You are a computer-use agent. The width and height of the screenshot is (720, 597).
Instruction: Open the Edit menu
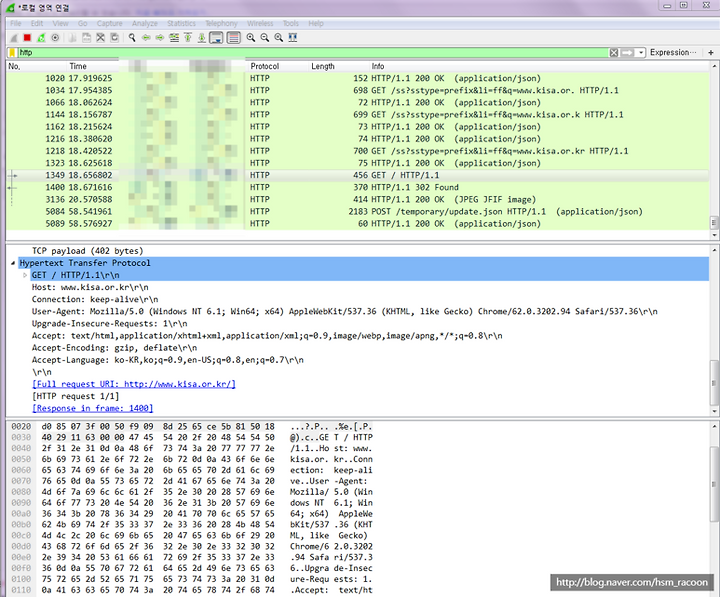click(37, 23)
